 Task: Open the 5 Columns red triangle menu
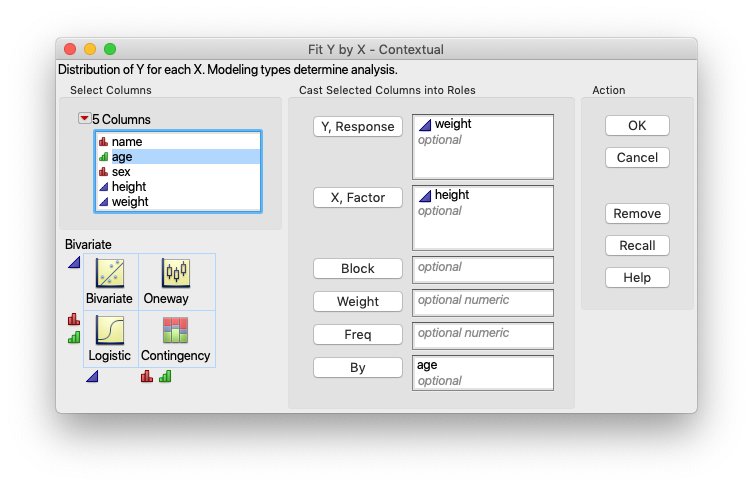click(84, 119)
